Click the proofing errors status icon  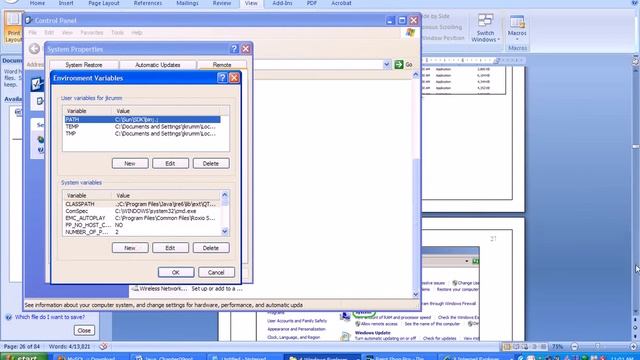[x=103, y=347]
